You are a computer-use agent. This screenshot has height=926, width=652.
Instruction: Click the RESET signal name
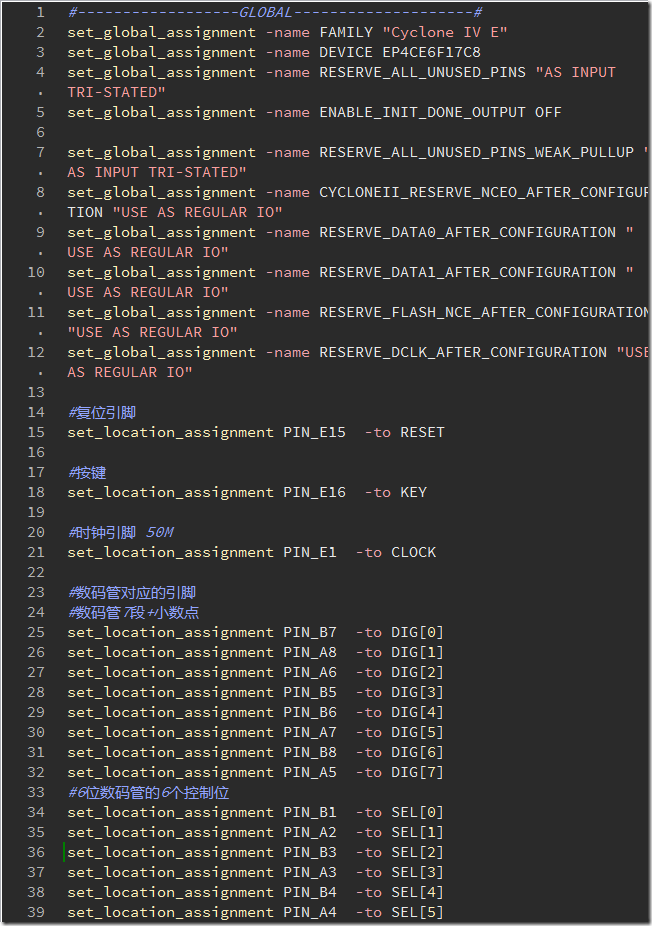(x=422, y=433)
